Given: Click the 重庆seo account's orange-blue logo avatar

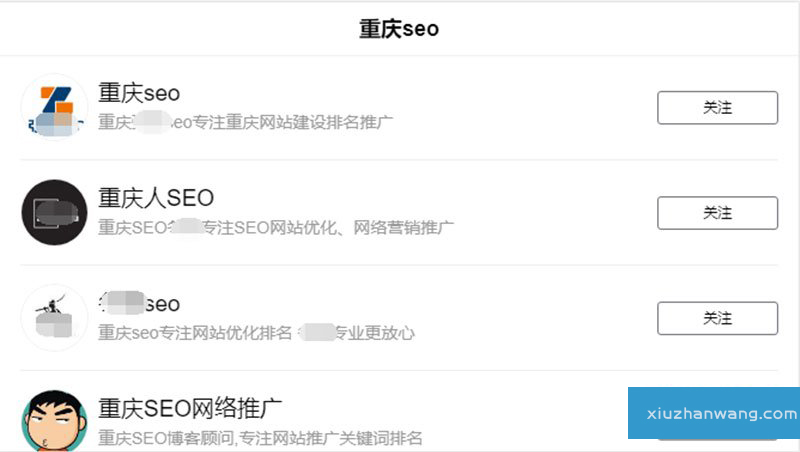Looking at the screenshot, I should coord(54,107).
